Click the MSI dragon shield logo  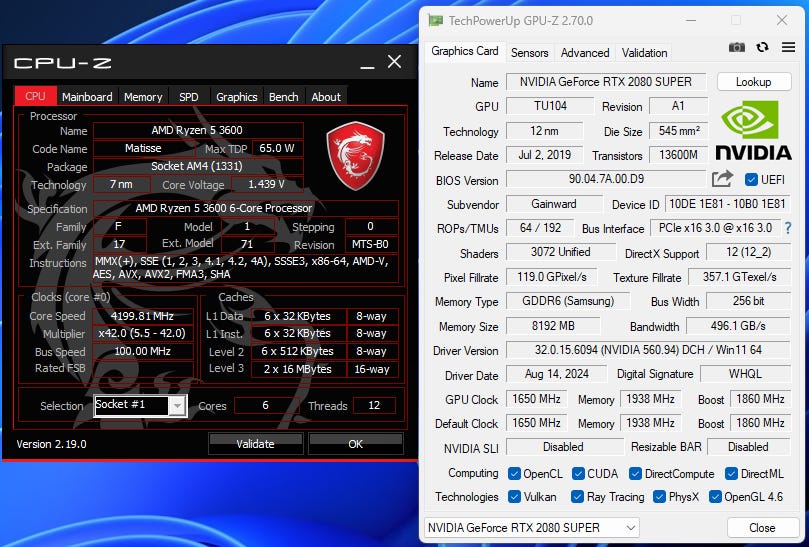[355, 155]
